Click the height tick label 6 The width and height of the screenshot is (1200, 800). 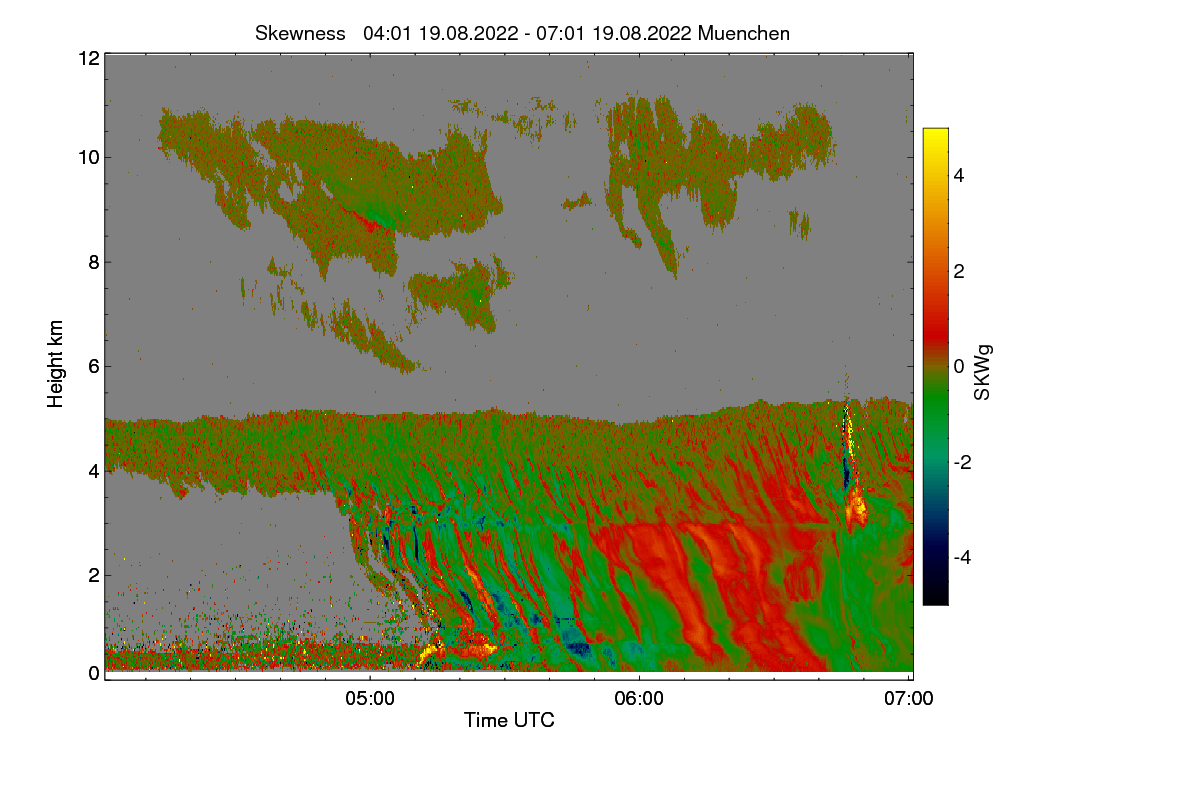click(93, 366)
